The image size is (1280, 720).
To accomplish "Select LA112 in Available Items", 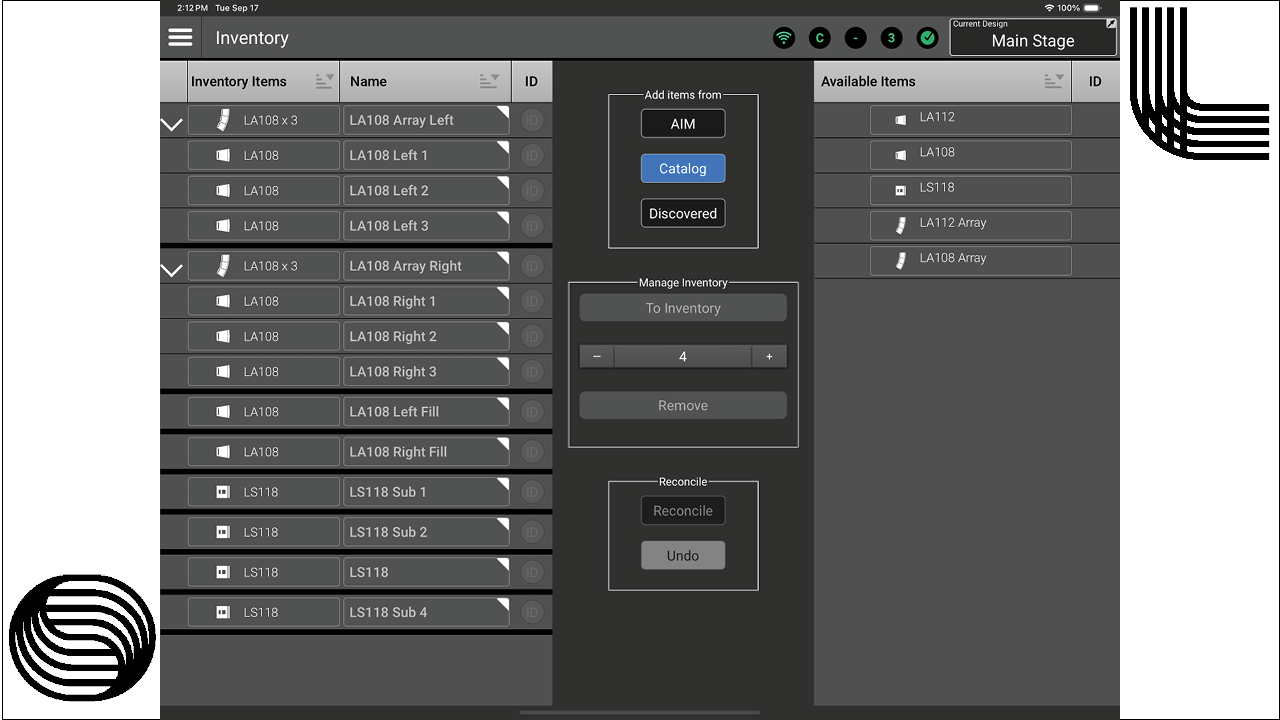I will pyautogui.click(x=970, y=119).
